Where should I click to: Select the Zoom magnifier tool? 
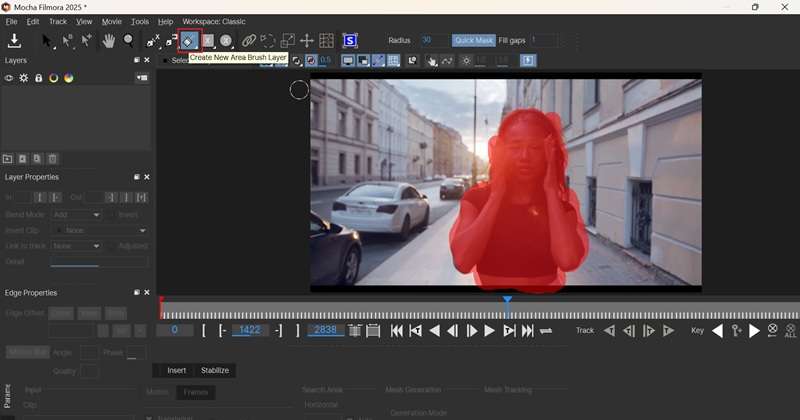click(129, 40)
